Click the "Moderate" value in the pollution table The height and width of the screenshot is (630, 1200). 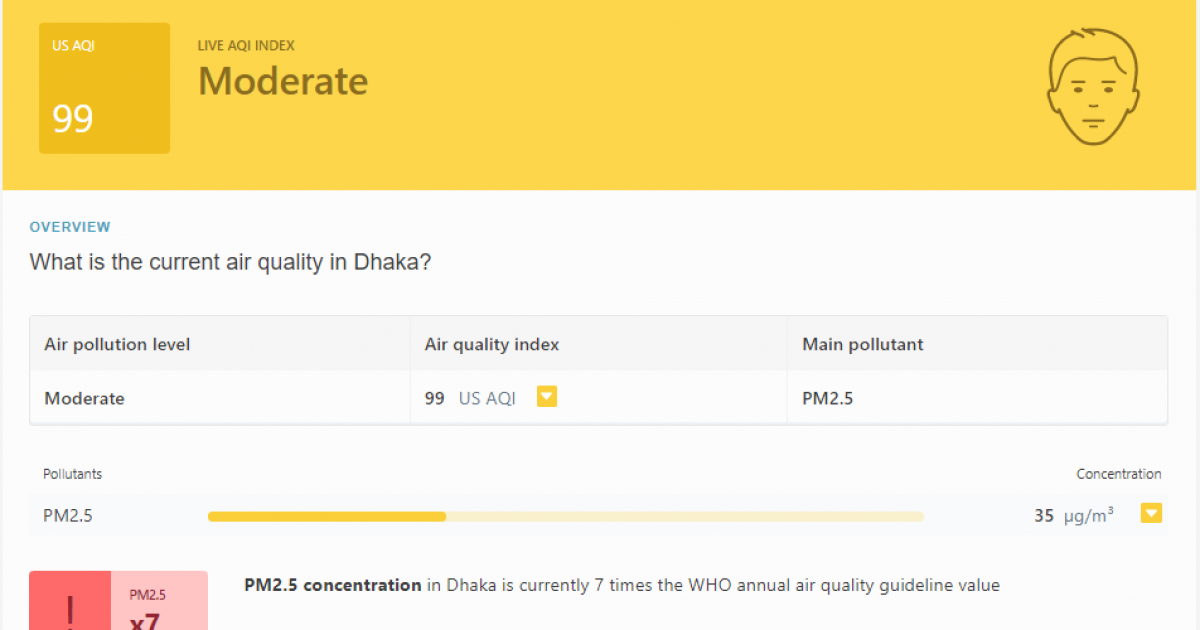[x=84, y=398]
